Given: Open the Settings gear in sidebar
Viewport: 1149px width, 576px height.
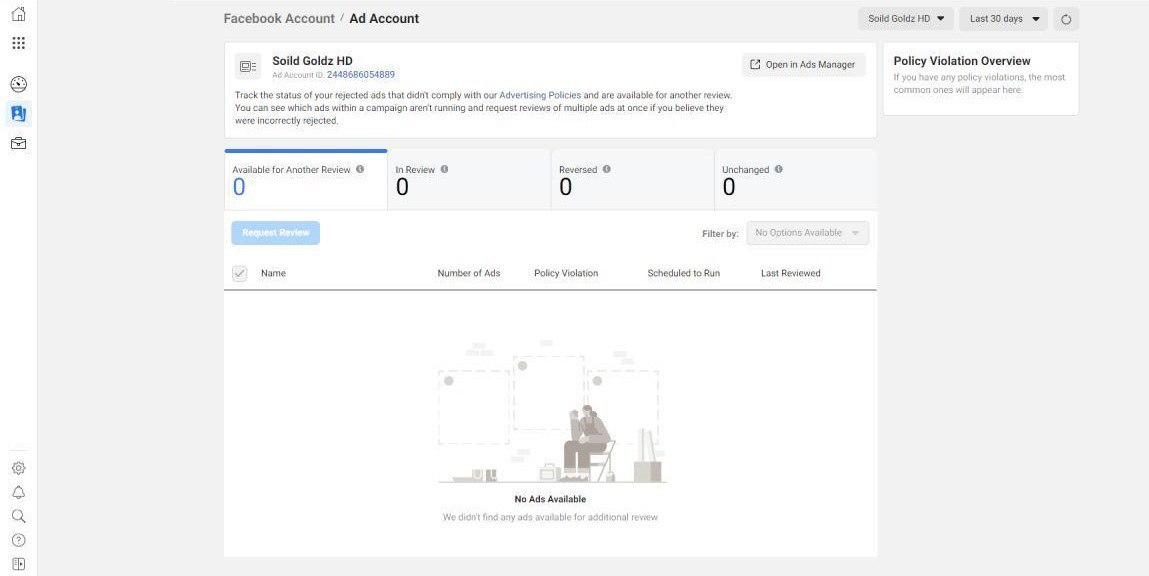Looking at the screenshot, I should (19, 468).
